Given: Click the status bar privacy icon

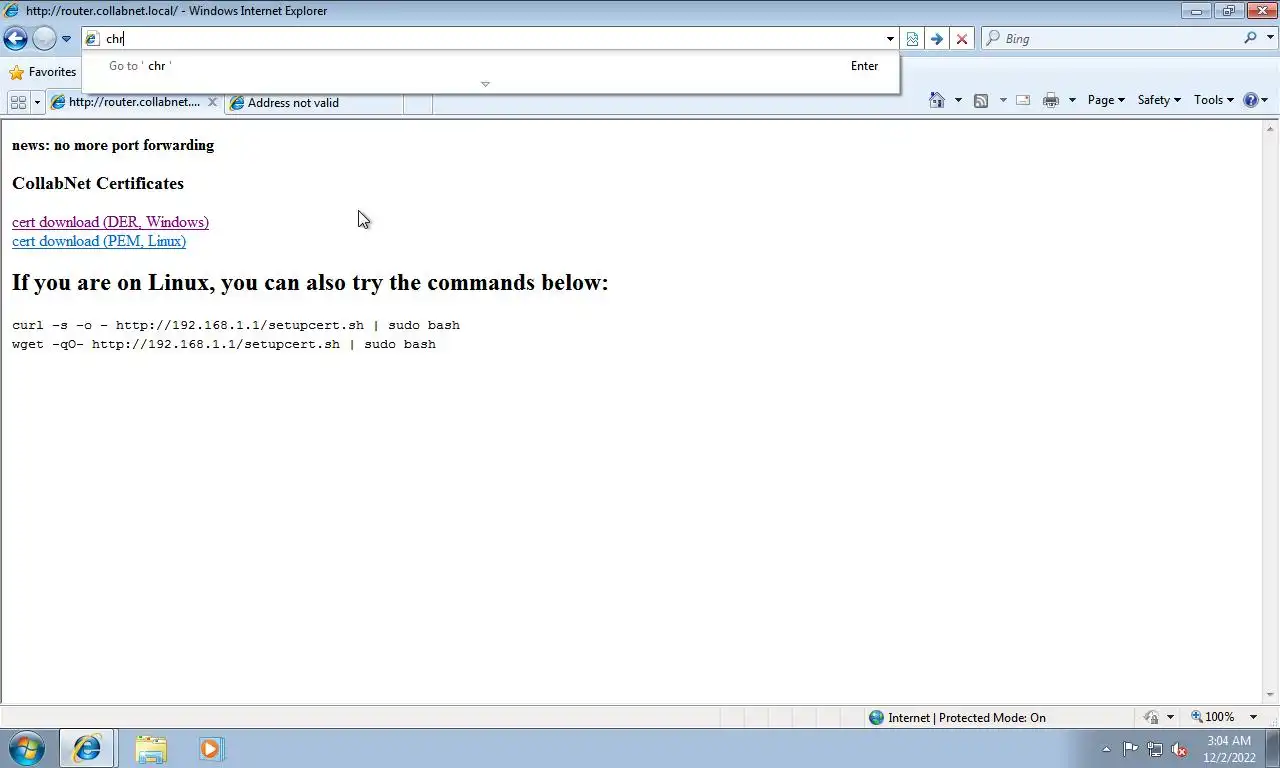Looking at the screenshot, I should click(1151, 717).
